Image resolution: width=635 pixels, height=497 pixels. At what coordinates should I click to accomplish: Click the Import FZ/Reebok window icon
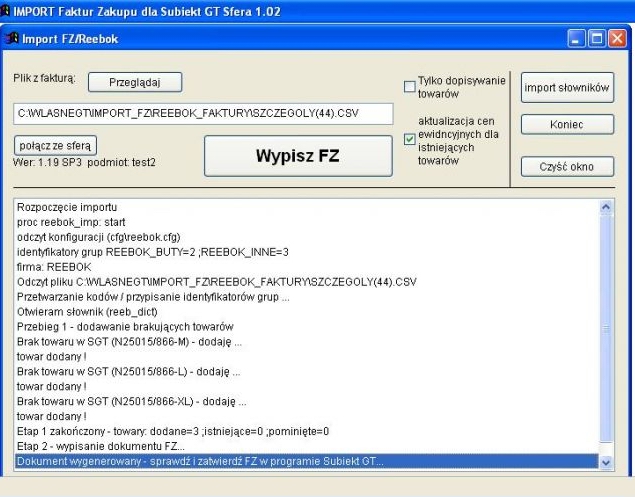pos(12,38)
